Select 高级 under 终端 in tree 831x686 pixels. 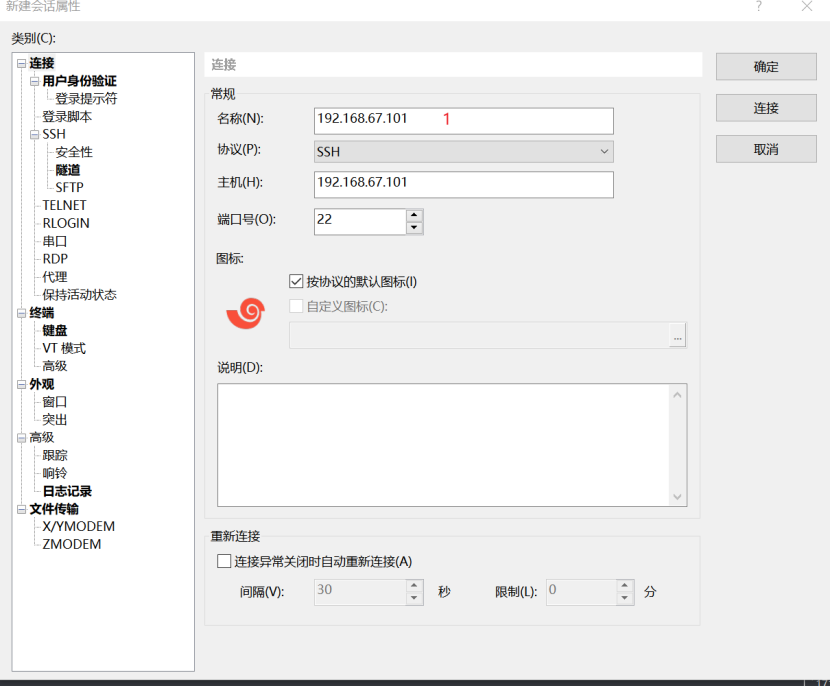pyautogui.click(x=55, y=366)
